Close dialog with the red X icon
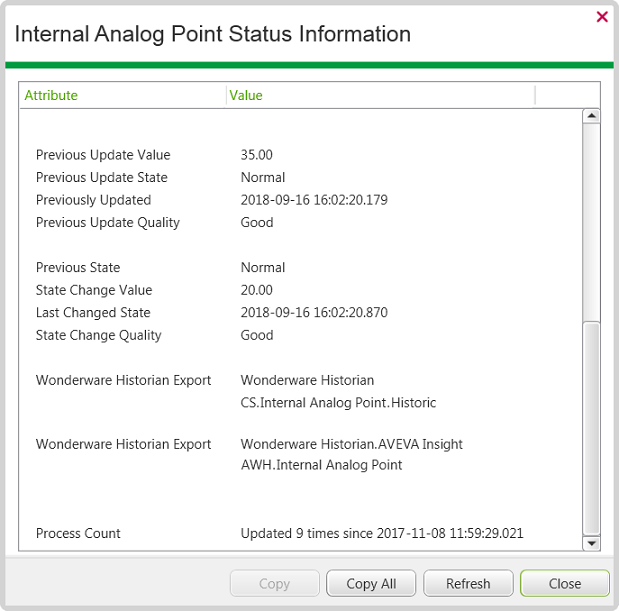Image resolution: width=619 pixels, height=611 pixels. pyautogui.click(x=602, y=17)
